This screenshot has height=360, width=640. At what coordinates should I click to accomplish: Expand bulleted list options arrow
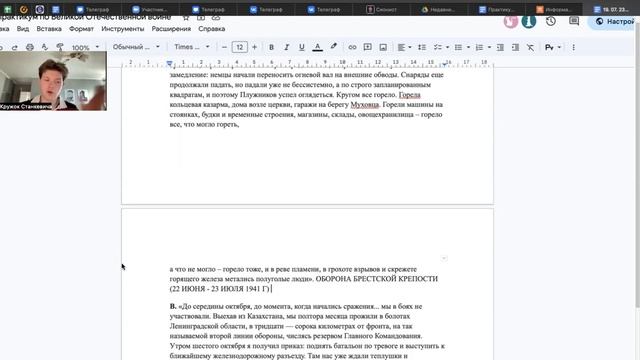coord(468,47)
